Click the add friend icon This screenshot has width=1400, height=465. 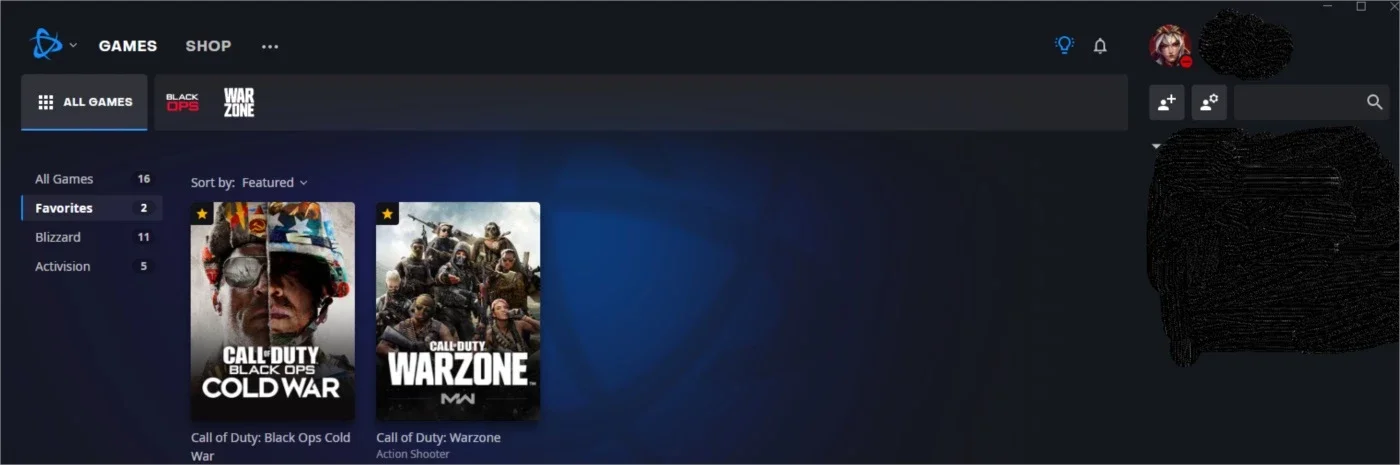[x=1167, y=102]
